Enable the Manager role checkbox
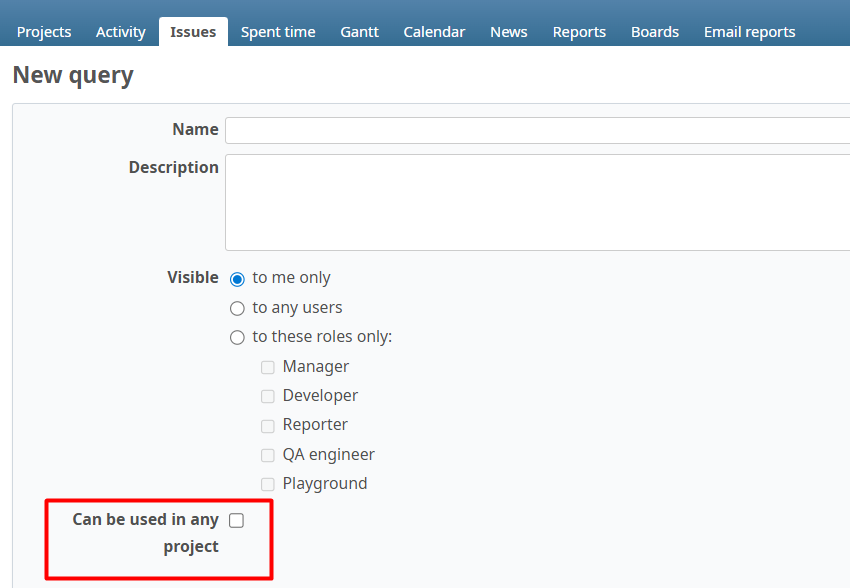The image size is (850, 588). (x=268, y=367)
